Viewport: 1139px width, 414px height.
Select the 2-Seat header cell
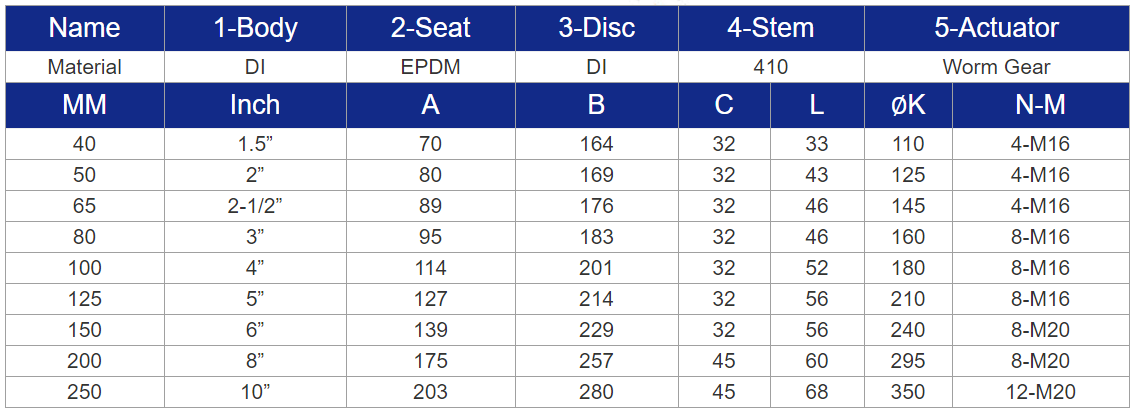click(431, 28)
